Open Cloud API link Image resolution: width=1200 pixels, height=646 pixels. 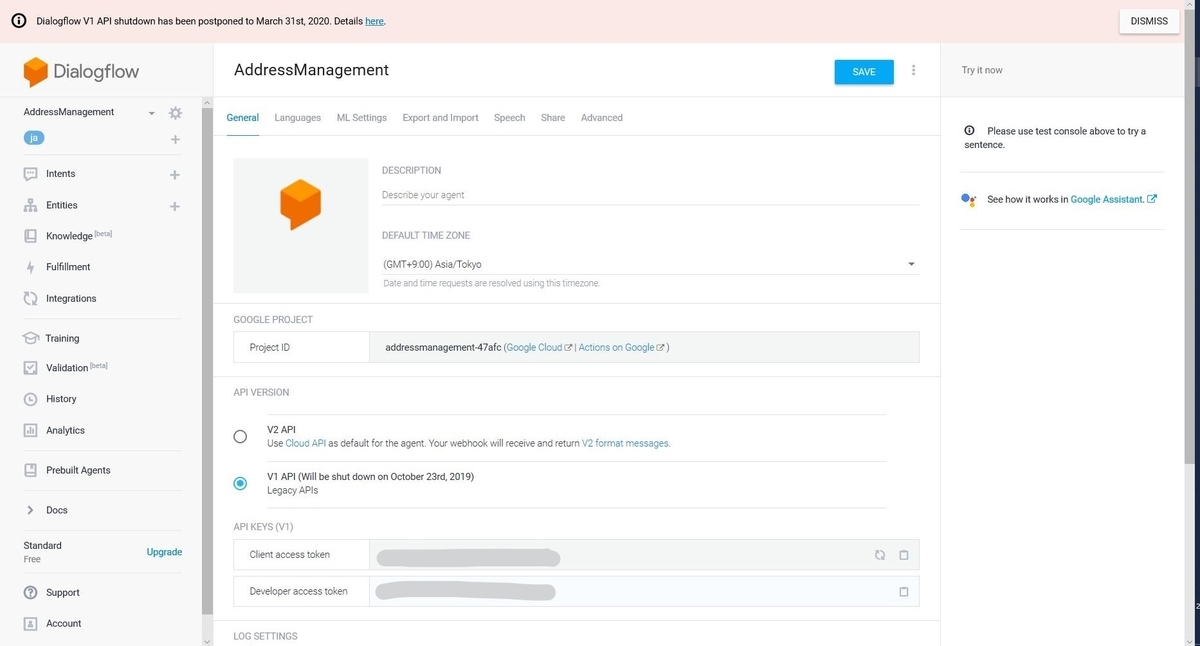(x=305, y=443)
